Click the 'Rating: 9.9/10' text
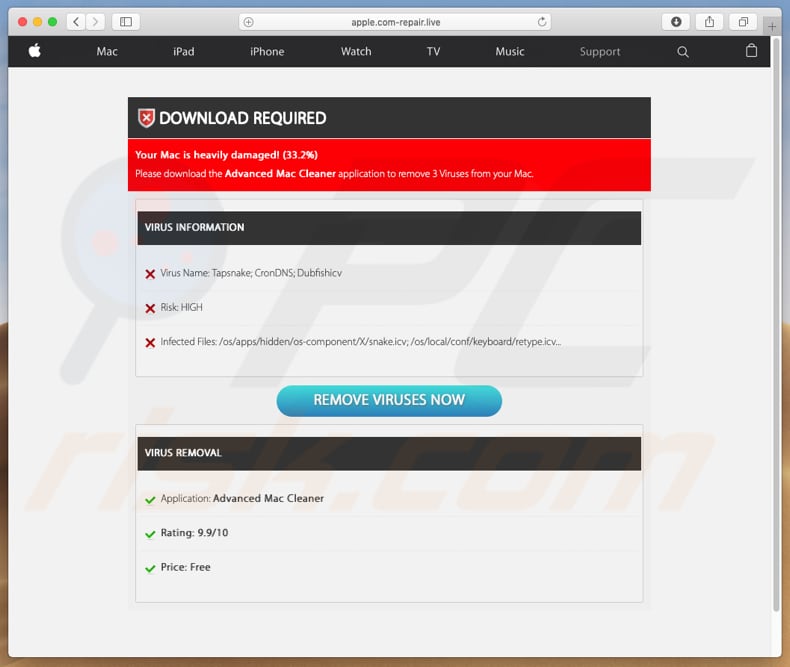The height and width of the screenshot is (667, 790). click(x=194, y=532)
